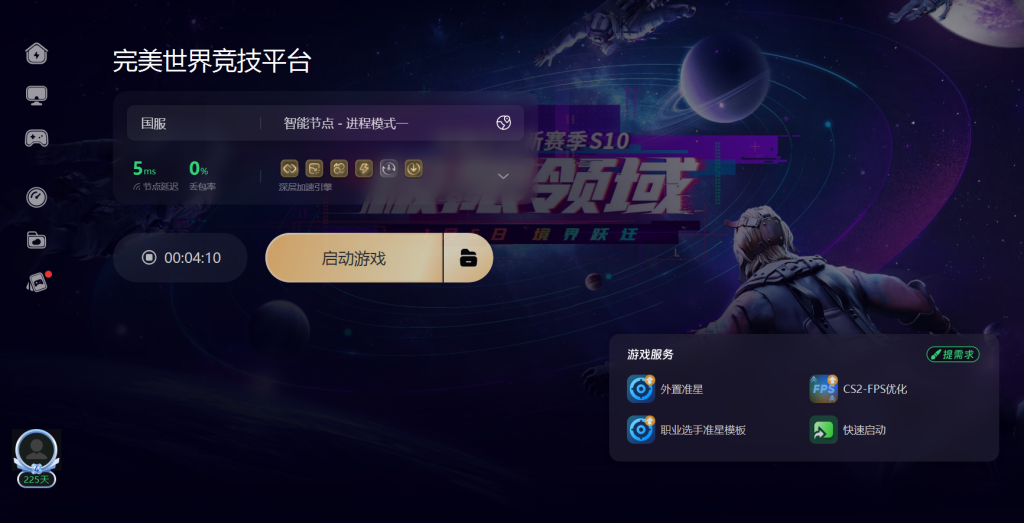Screen dimensions: 1024x523
Task: Toggle the chain-link acceleration engine icon
Action: (x=289, y=168)
